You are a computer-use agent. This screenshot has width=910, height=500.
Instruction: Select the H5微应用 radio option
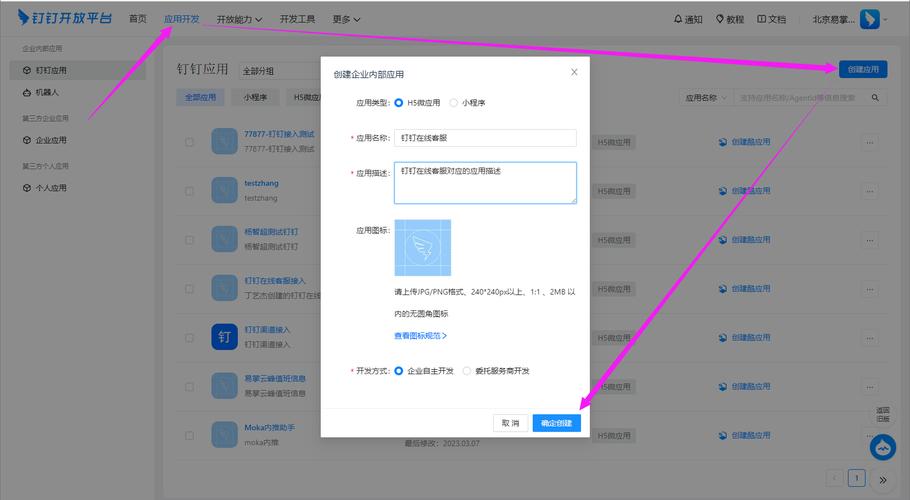(399, 103)
